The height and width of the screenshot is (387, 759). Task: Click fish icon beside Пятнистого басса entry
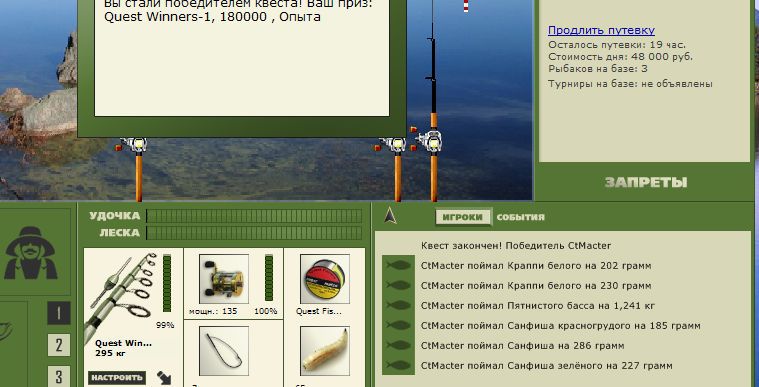pyautogui.click(x=399, y=306)
